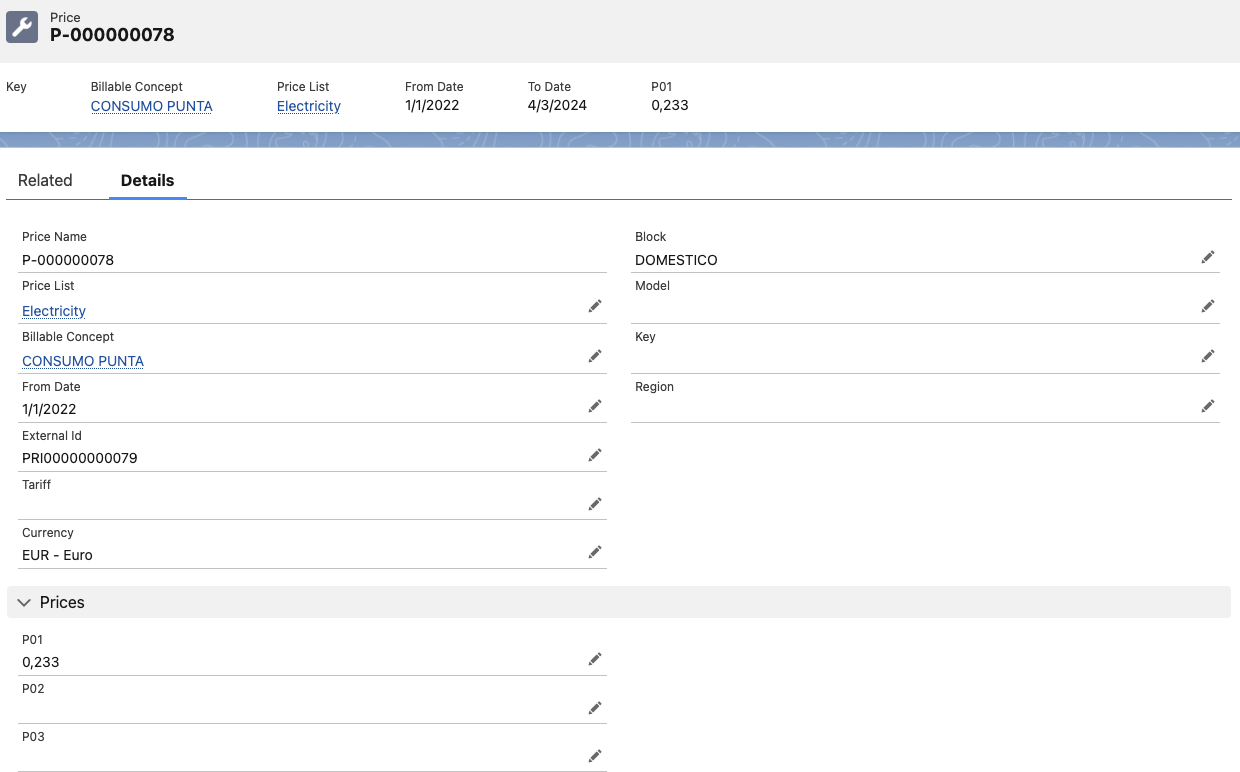Click the From Date value in header
The width and height of the screenshot is (1240, 772).
point(432,105)
